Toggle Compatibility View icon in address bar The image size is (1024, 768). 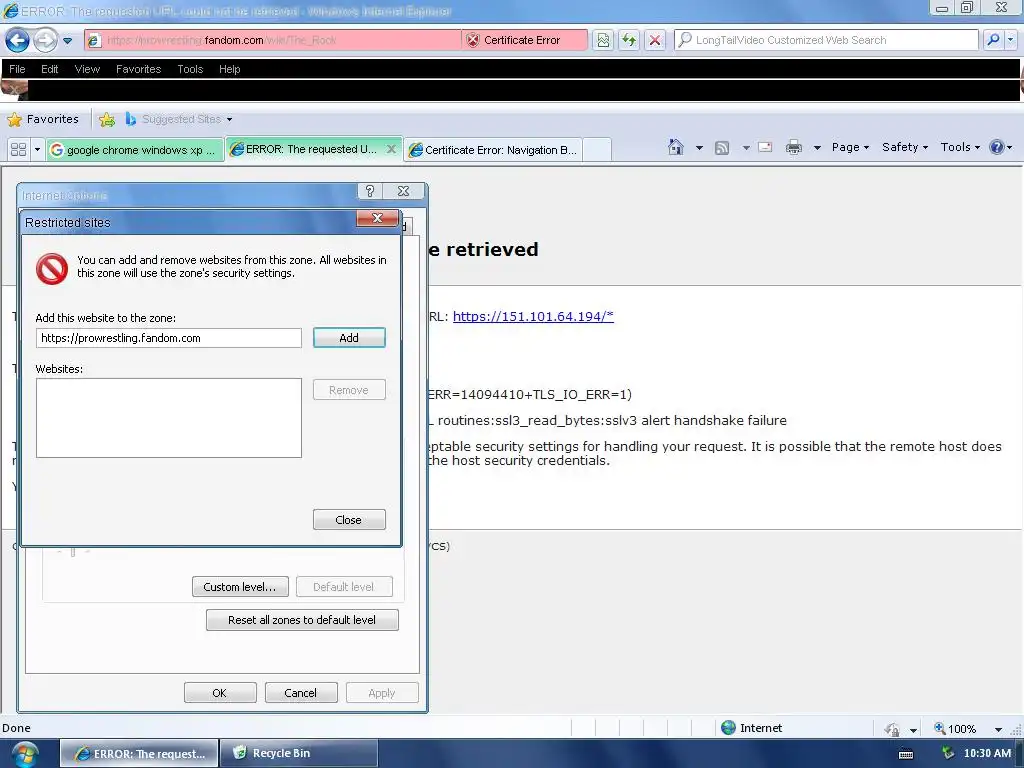click(x=603, y=40)
